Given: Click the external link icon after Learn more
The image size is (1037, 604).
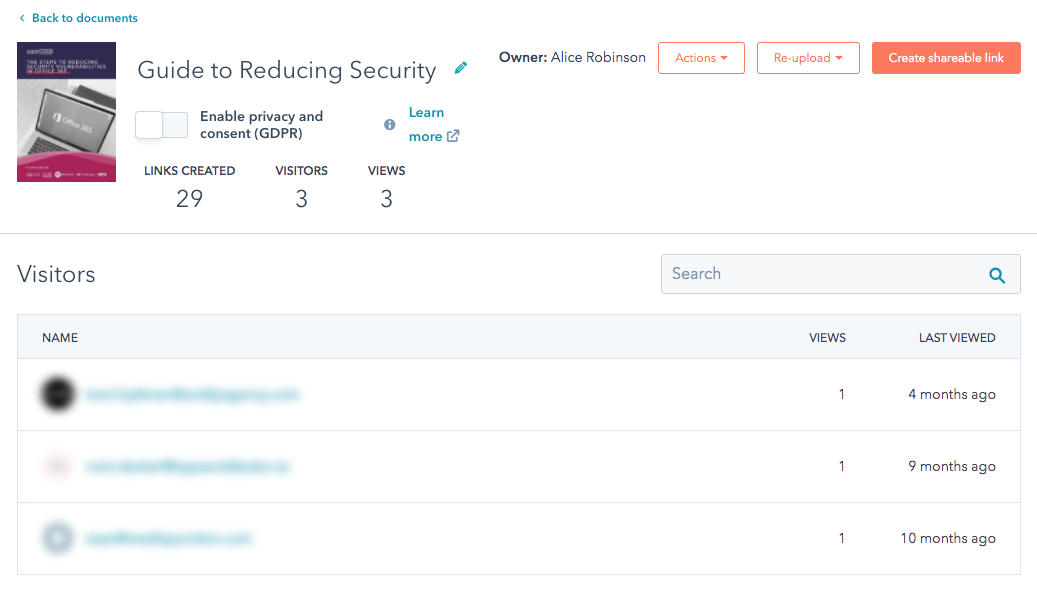Looking at the screenshot, I should pyautogui.click(x=453, y=137).
